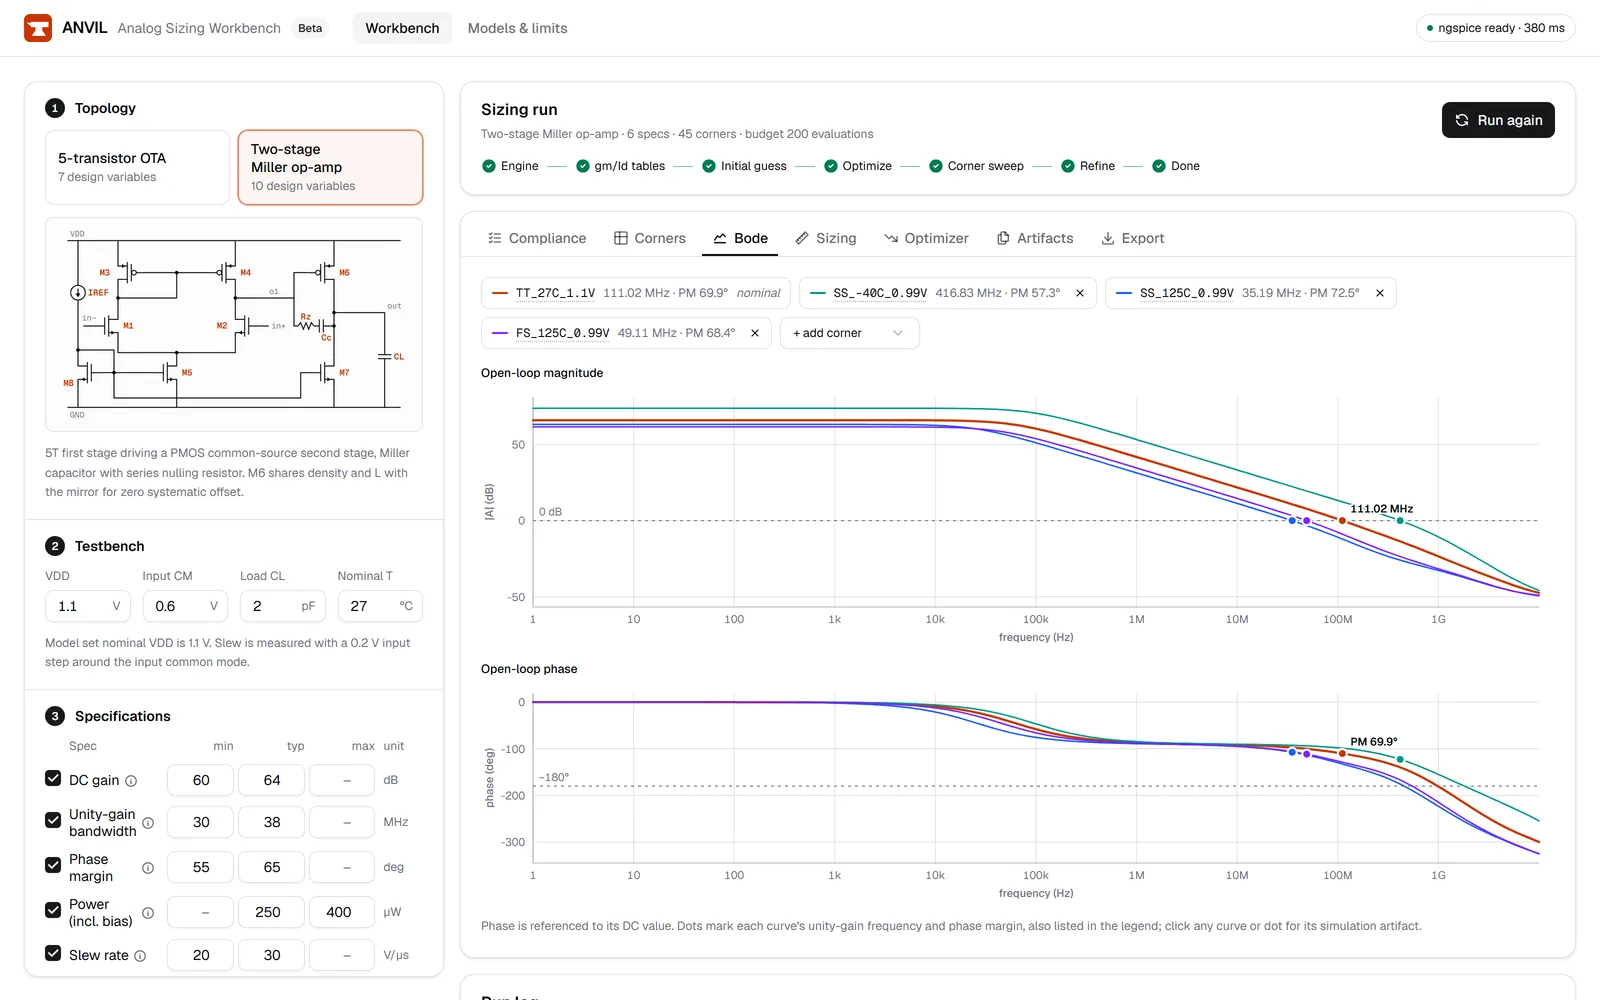Click the TT_27C_1.1V red legend swatch
Image resolution: width=1600 pixels, height=1000 pixels.
(500, 293)
